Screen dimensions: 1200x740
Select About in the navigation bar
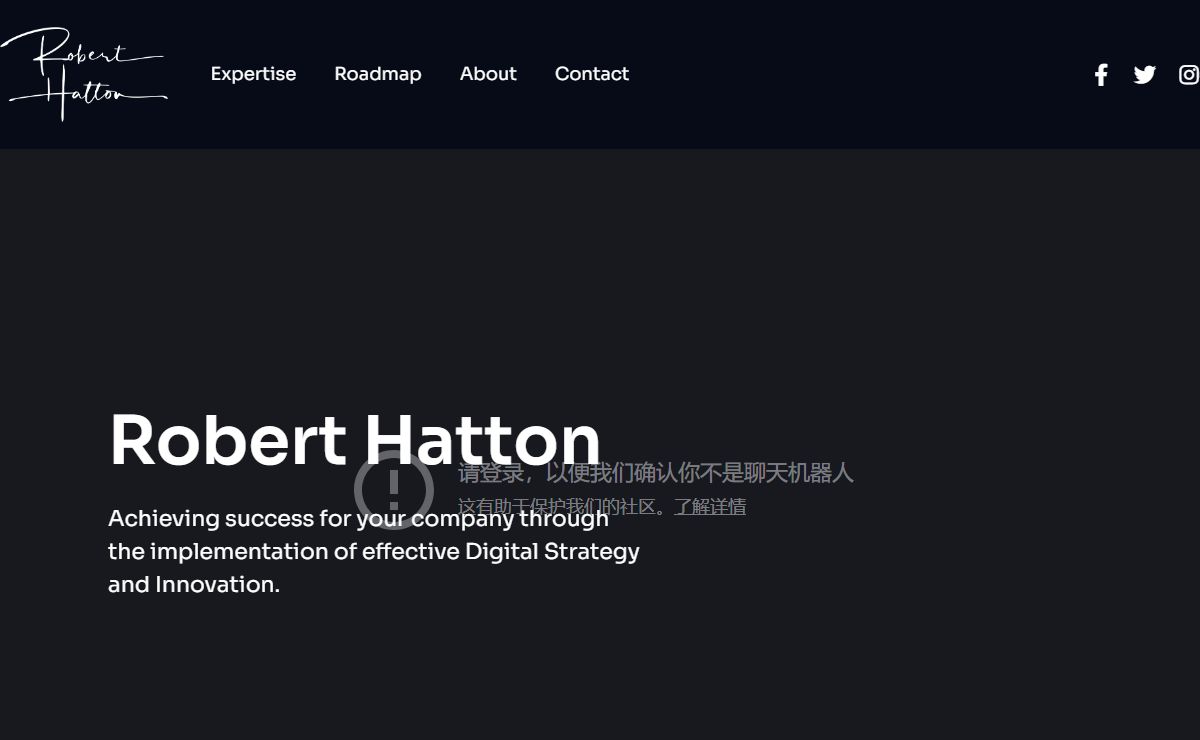pyautogui.click(x=488, y=74)
